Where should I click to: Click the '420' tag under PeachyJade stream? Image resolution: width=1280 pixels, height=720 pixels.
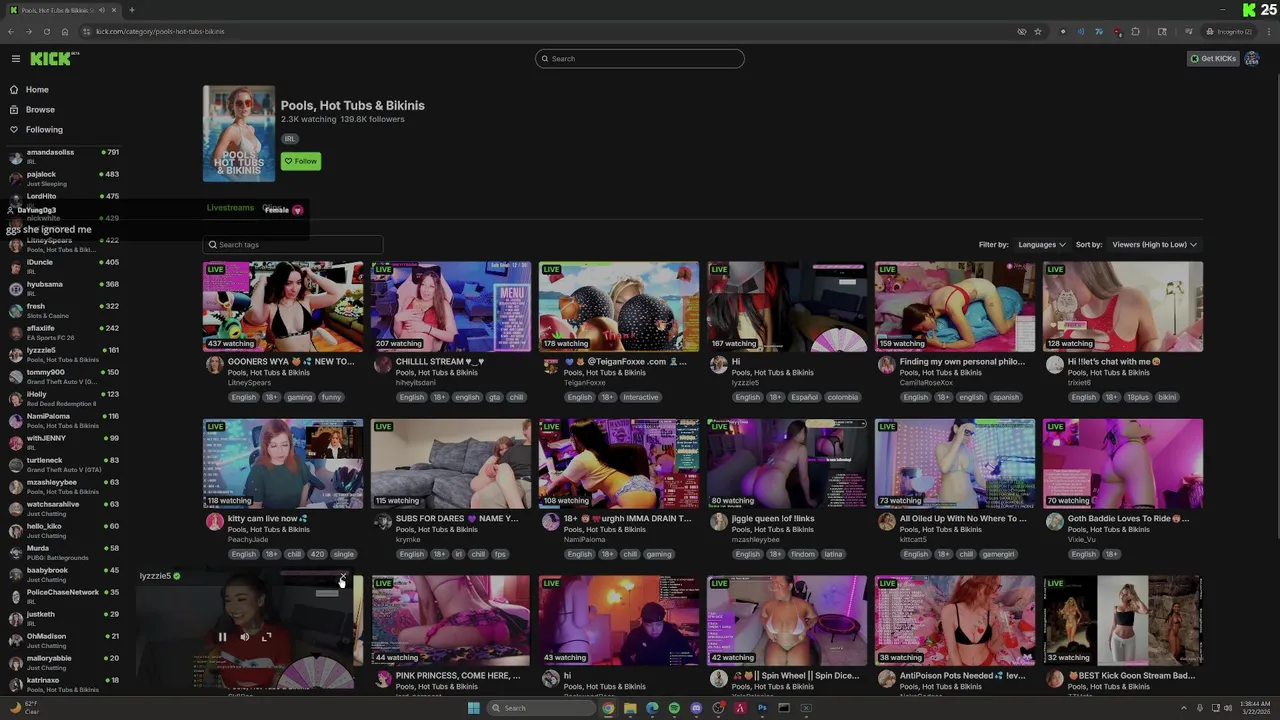317,554
